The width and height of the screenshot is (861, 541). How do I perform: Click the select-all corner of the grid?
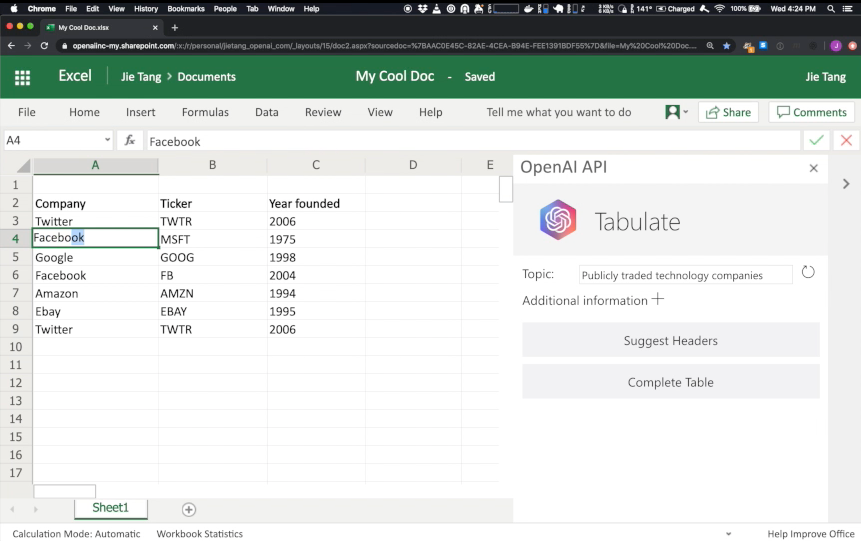(x=23, y=166)
